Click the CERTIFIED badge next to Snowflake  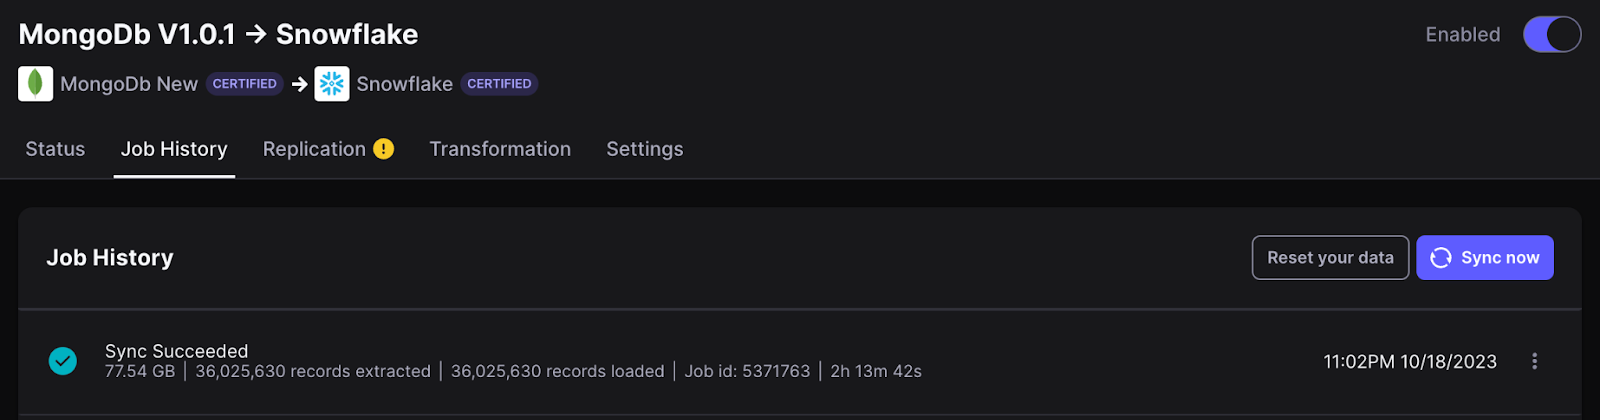(x=499, y=84)
